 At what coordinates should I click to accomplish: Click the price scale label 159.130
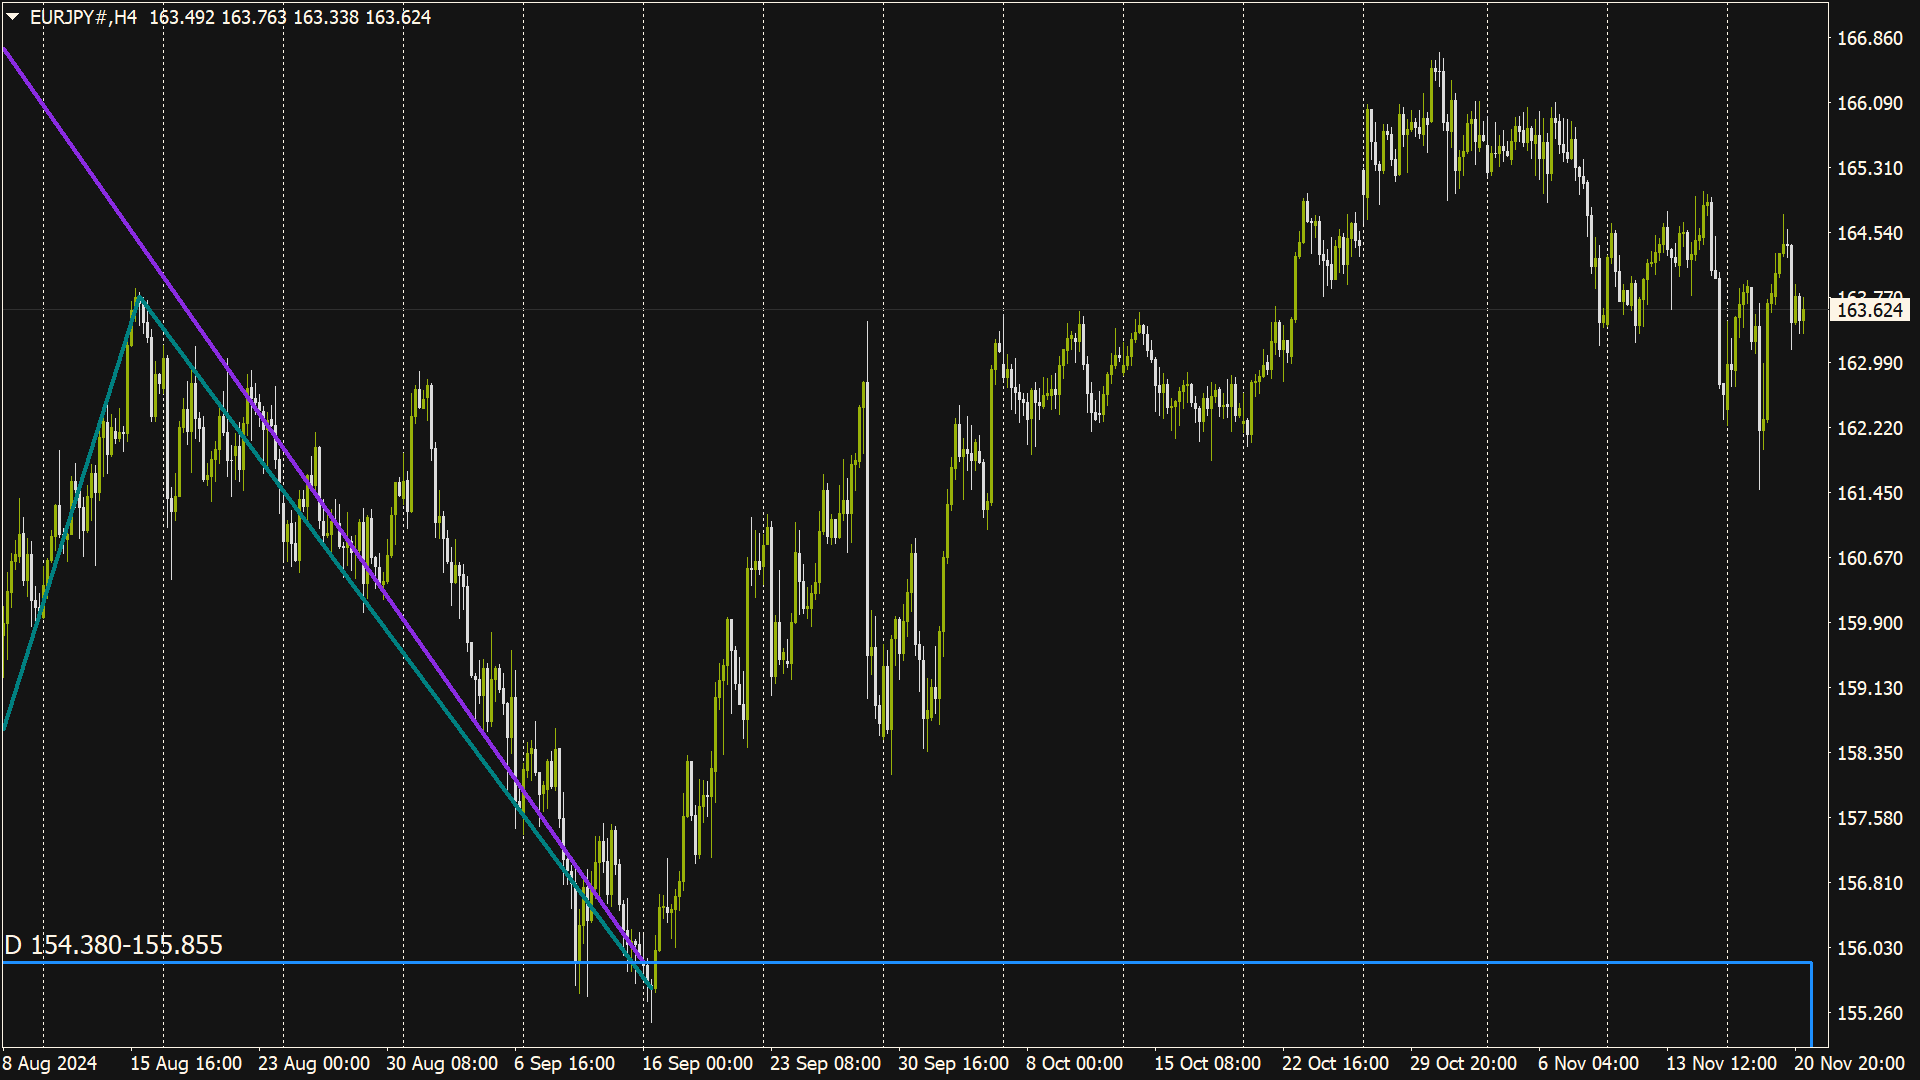1870,688
